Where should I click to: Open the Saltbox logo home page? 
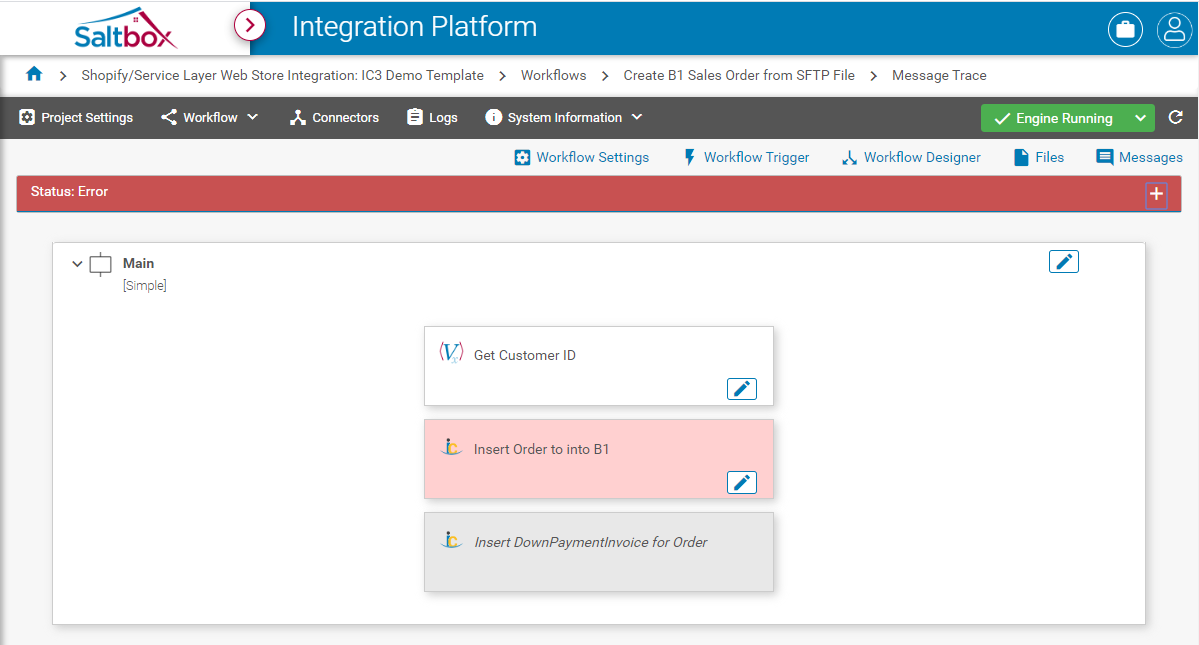126,29
